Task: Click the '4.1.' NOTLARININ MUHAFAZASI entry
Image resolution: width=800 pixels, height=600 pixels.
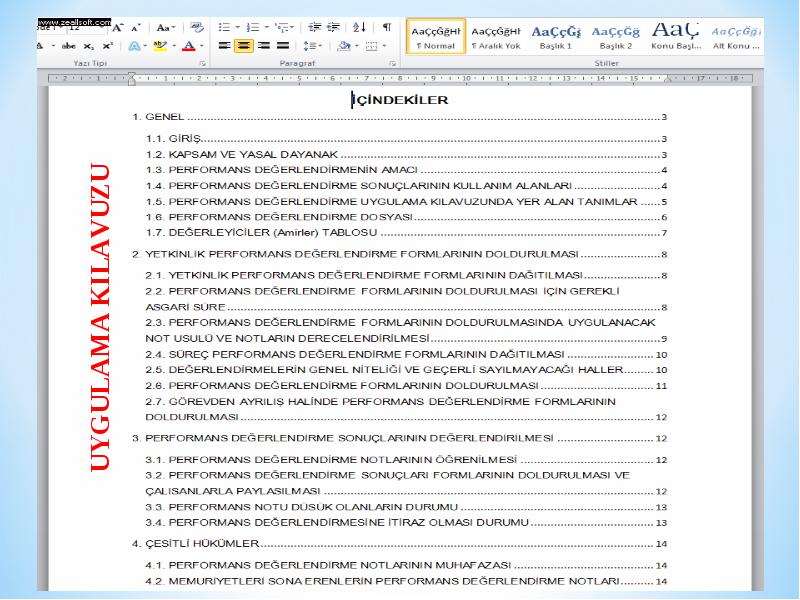Action: tap(407, 565)
